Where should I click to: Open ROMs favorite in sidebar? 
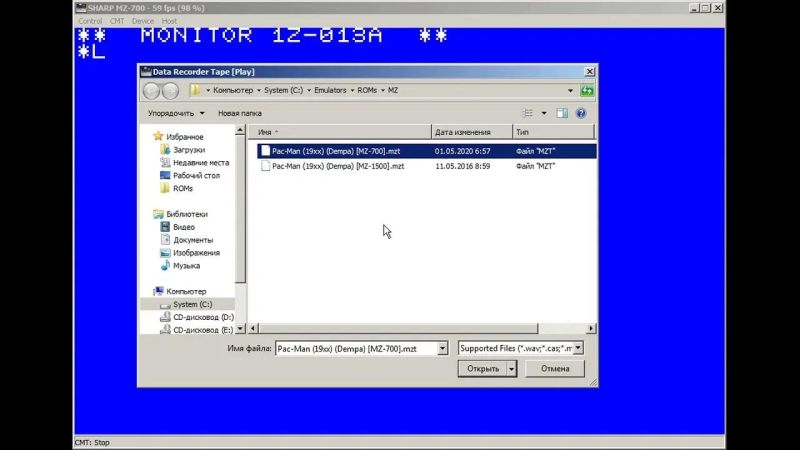(183, 188)
